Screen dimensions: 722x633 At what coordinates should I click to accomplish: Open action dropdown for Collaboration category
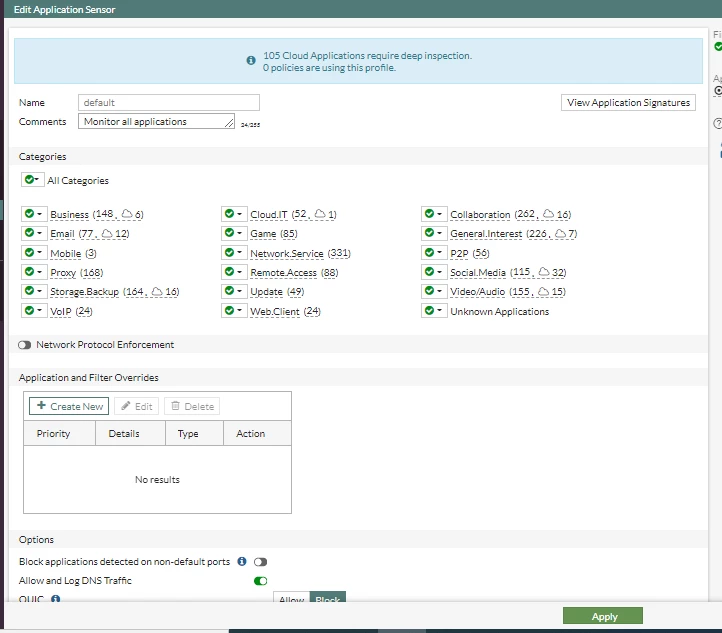[434, 214]
